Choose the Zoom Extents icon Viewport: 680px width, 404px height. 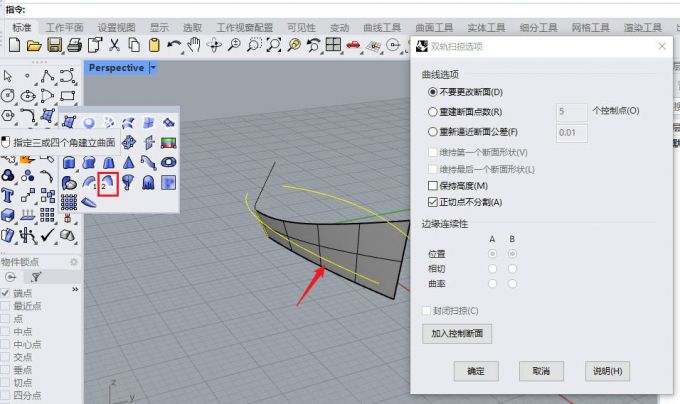click(274, 45)
